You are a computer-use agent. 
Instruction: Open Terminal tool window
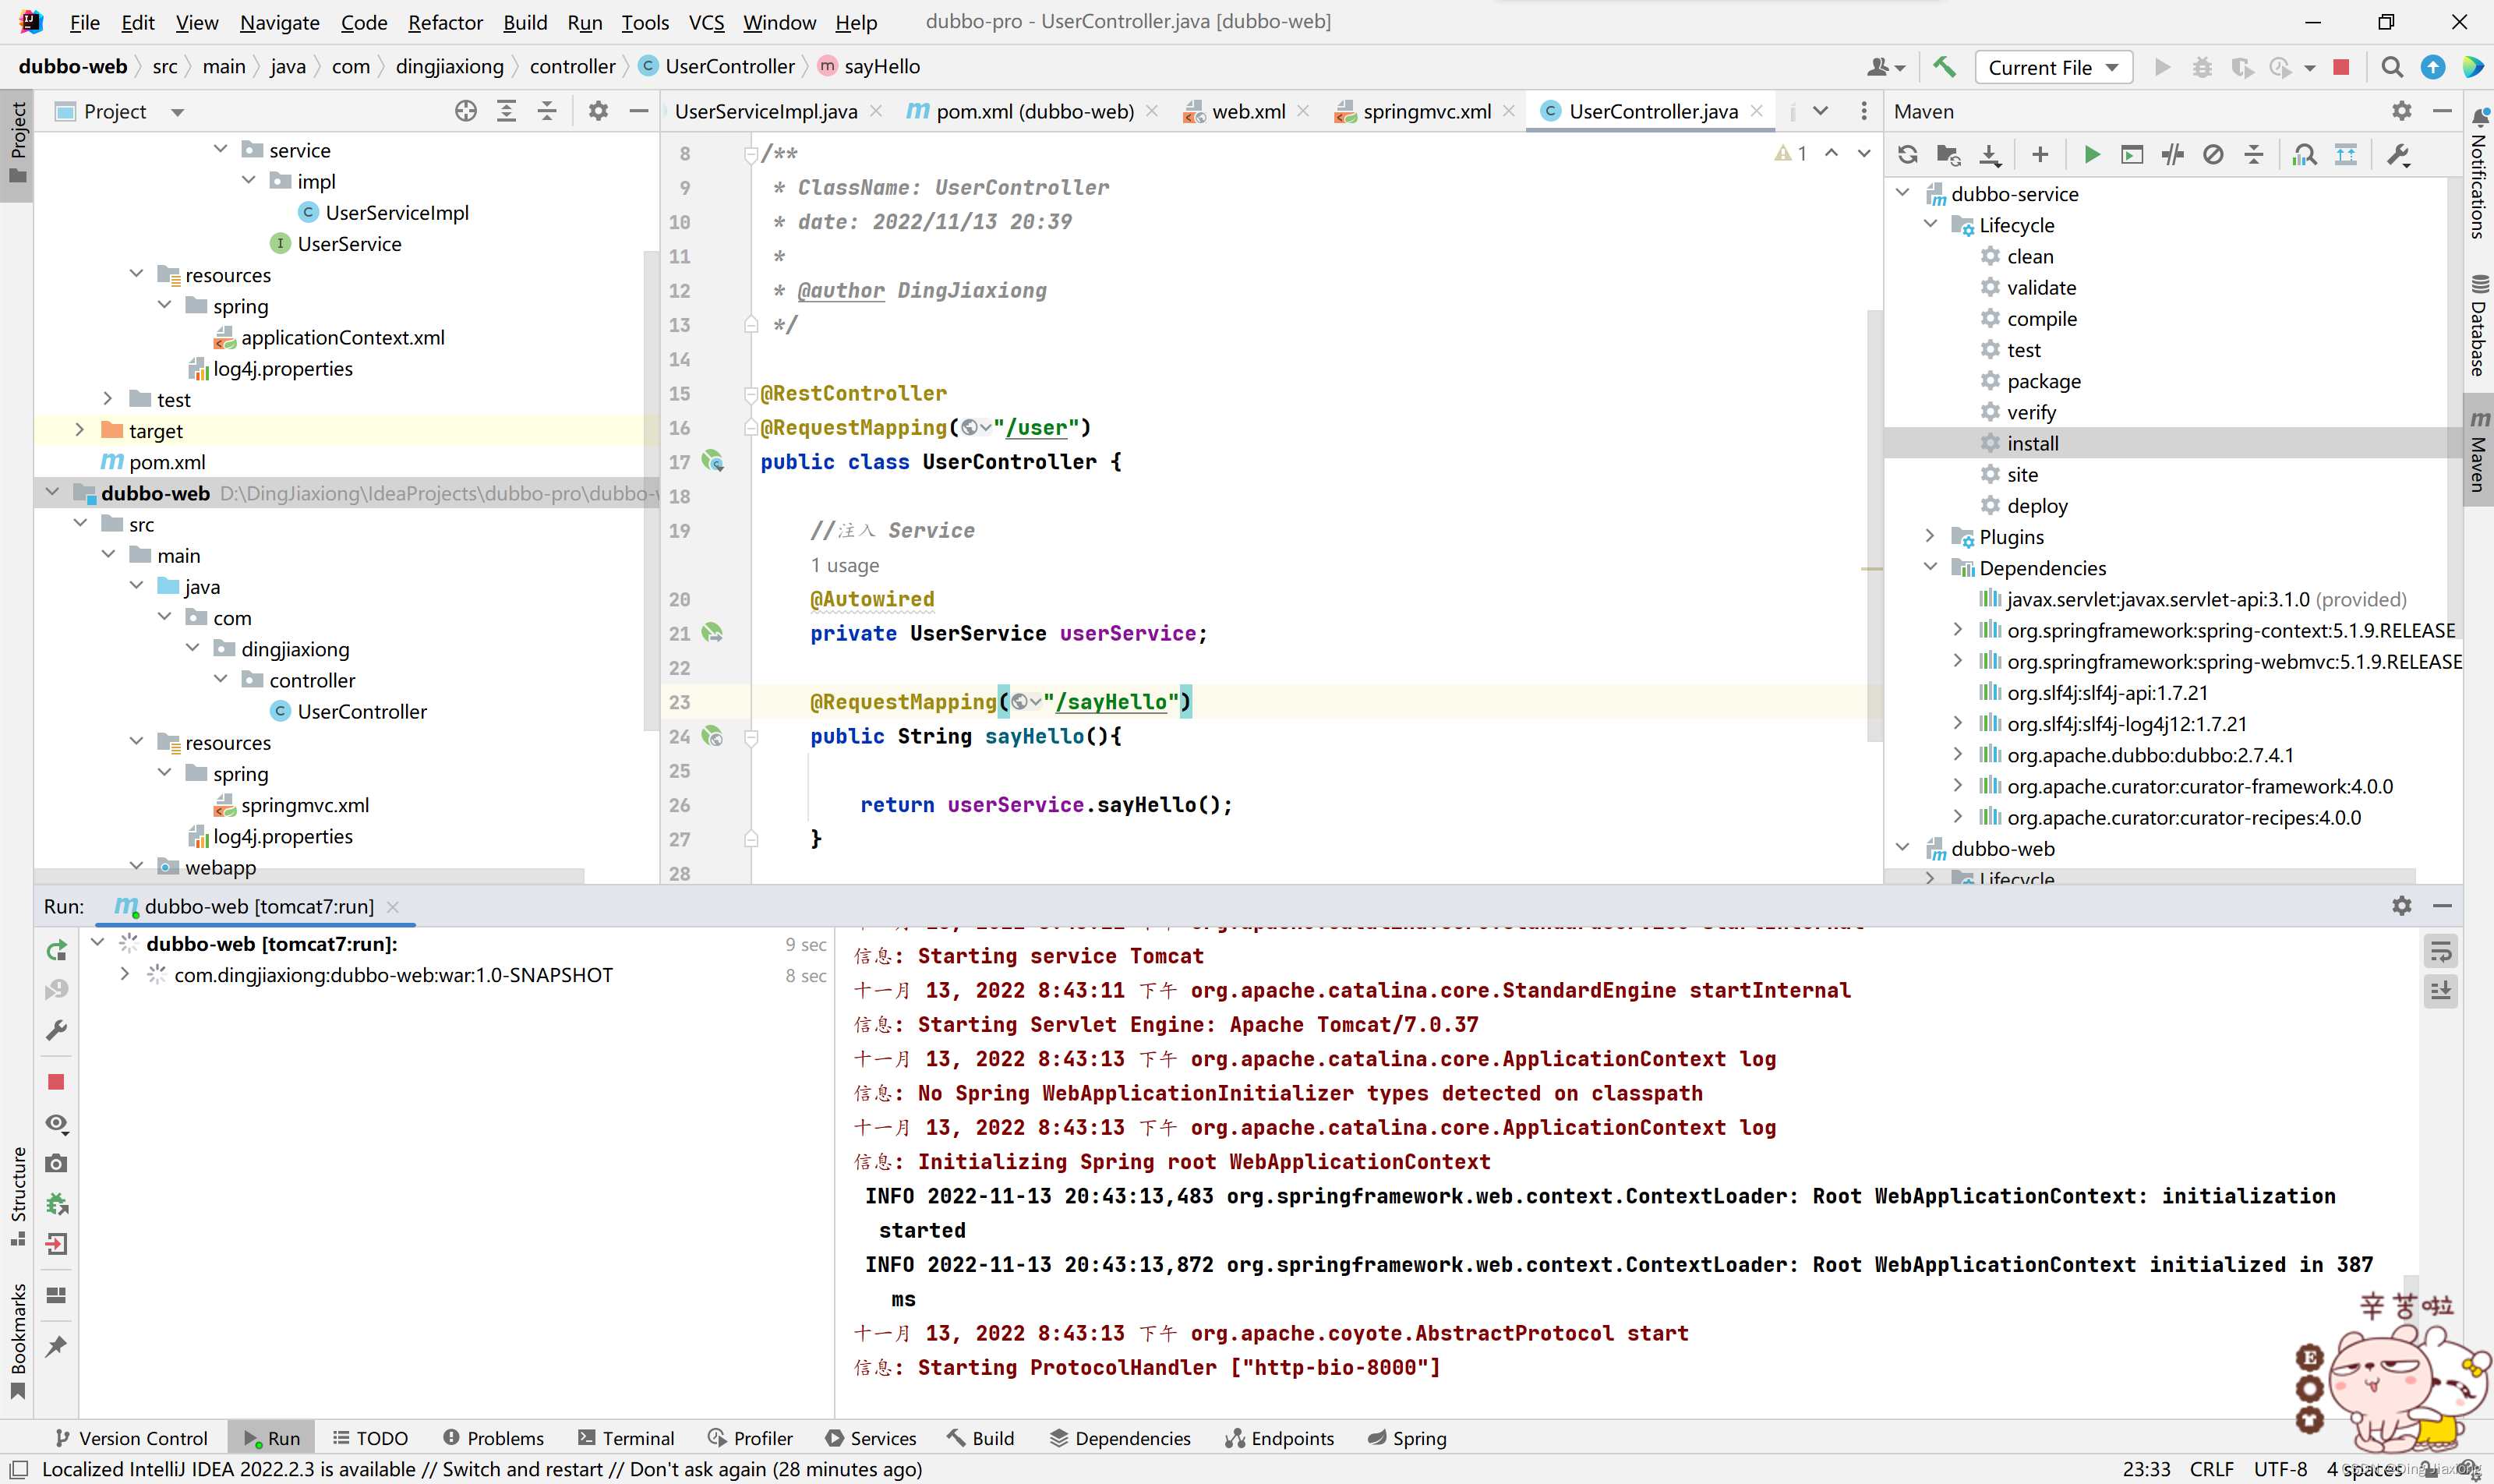click(627, 1438)
